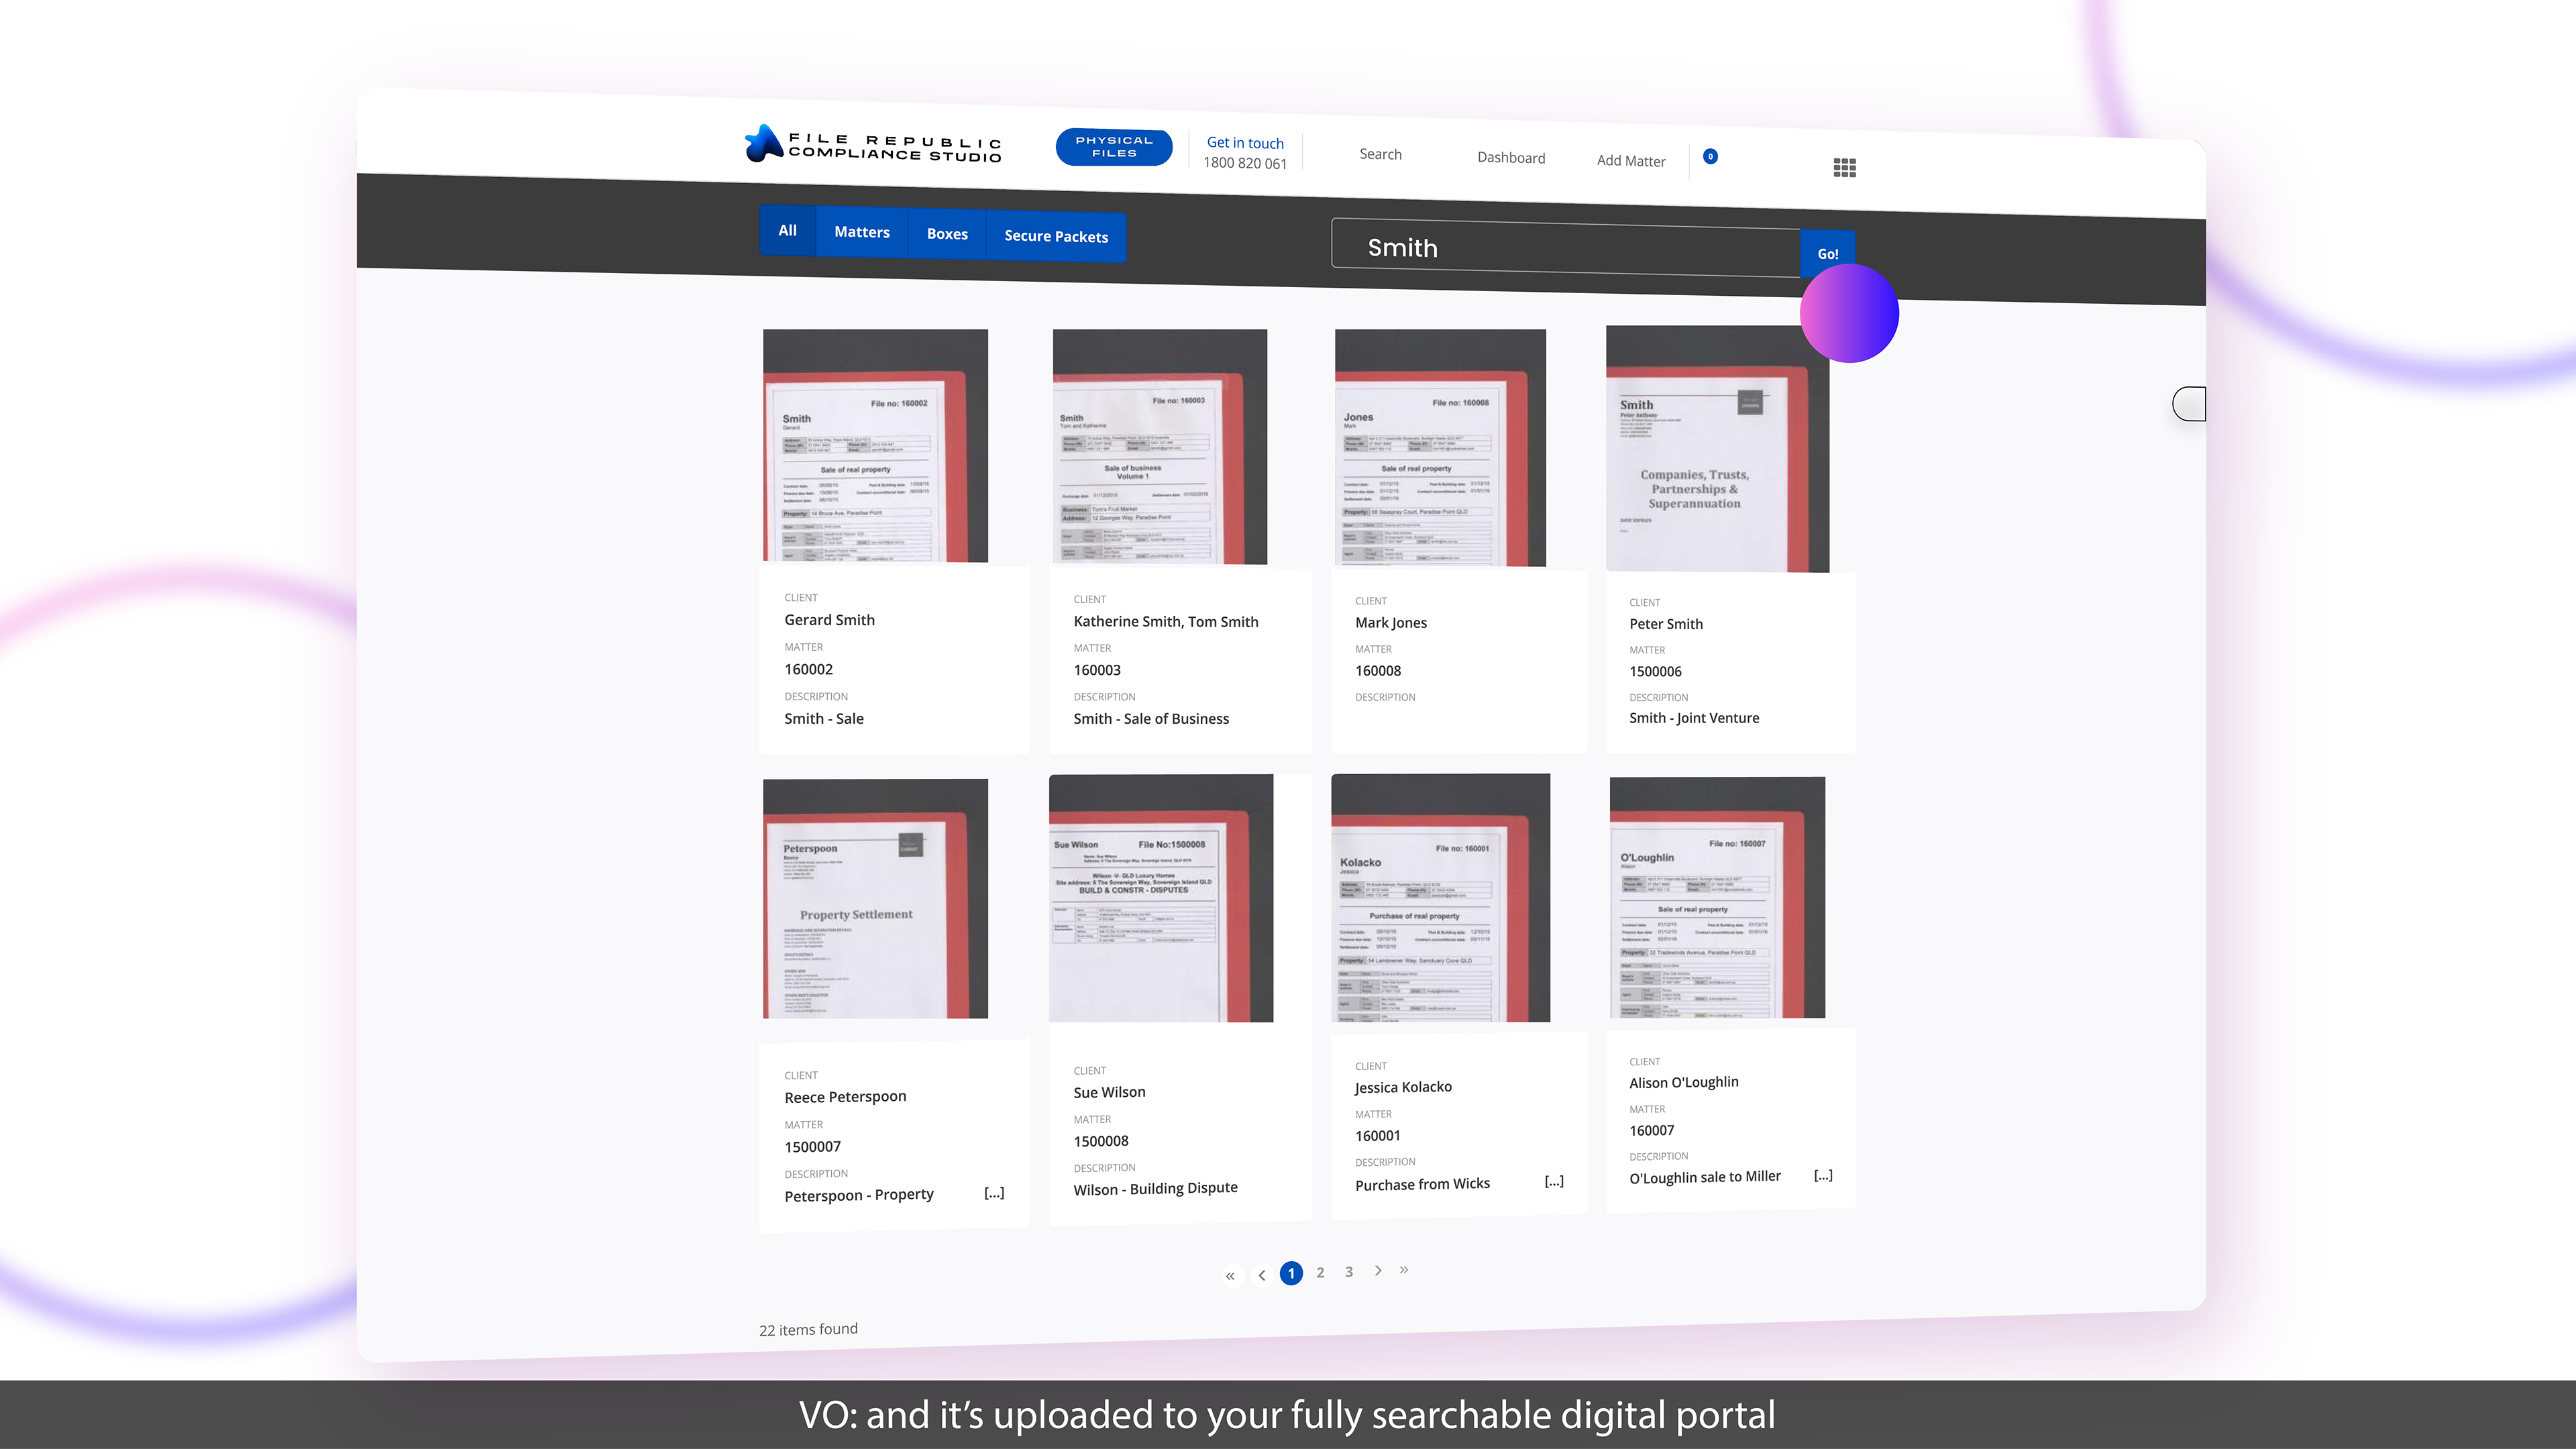Expand O'Loughlin sale to Miller ellipsis

click(x=1823, y=1175)
